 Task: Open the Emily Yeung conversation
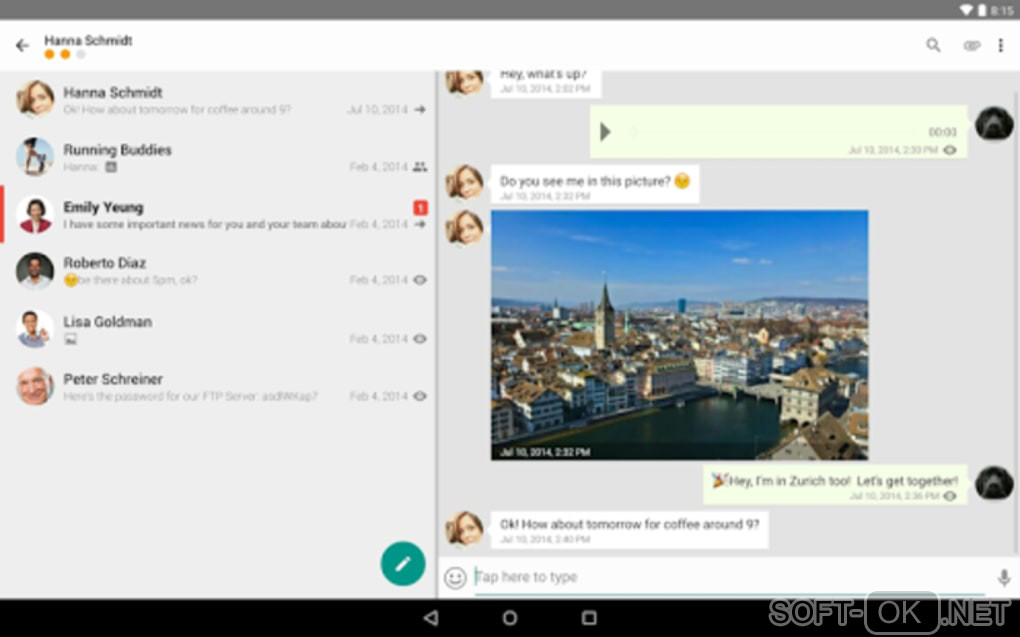point(219,215)
